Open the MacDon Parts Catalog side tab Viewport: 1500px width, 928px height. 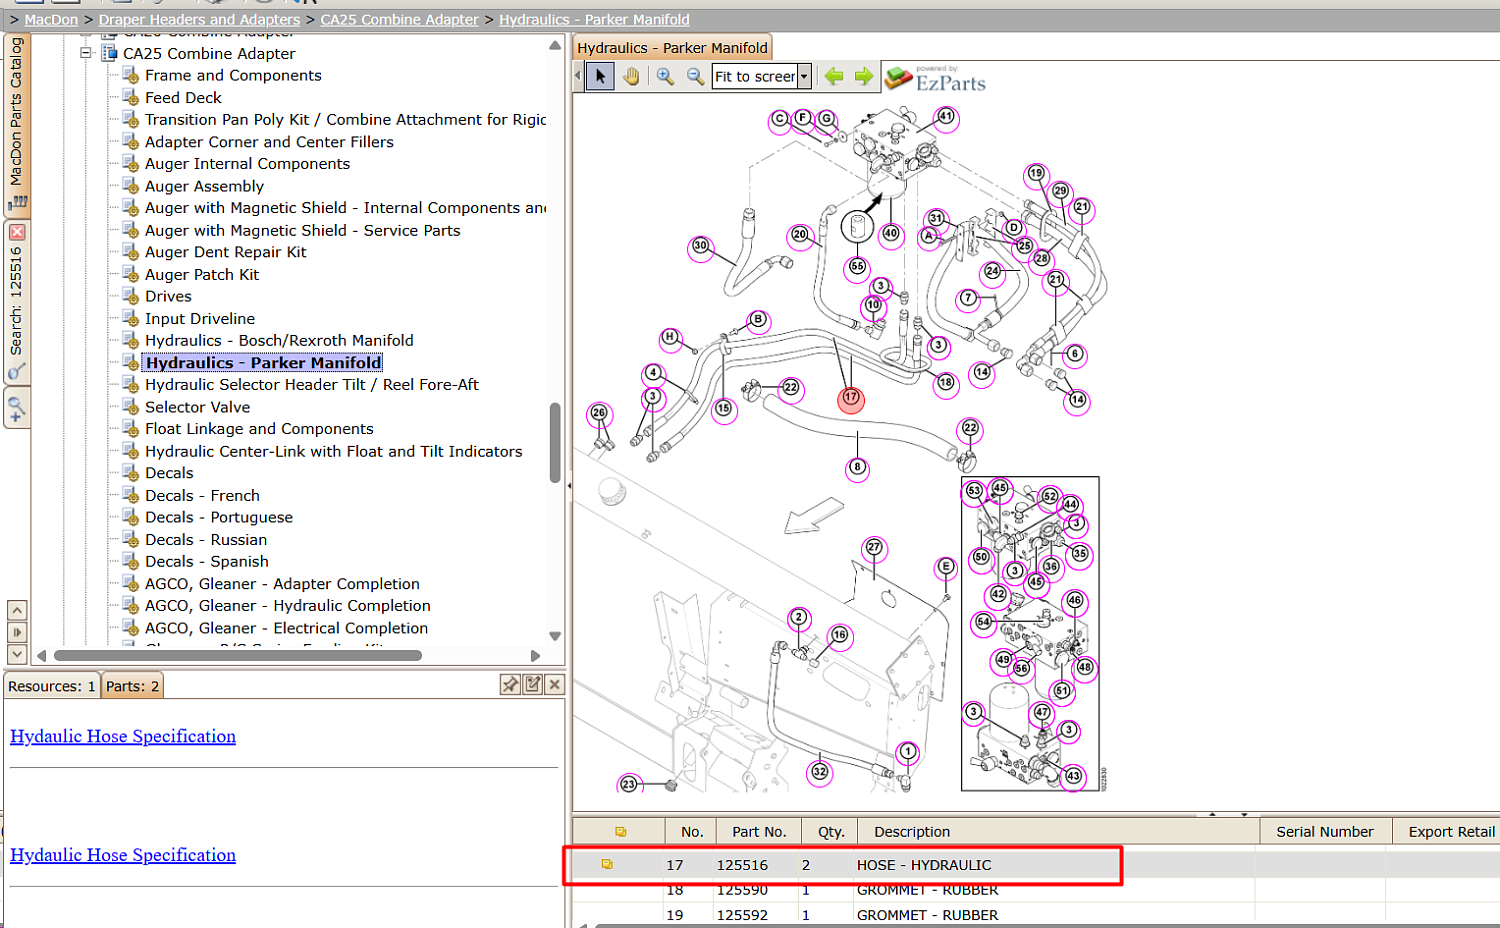point(17,124)
